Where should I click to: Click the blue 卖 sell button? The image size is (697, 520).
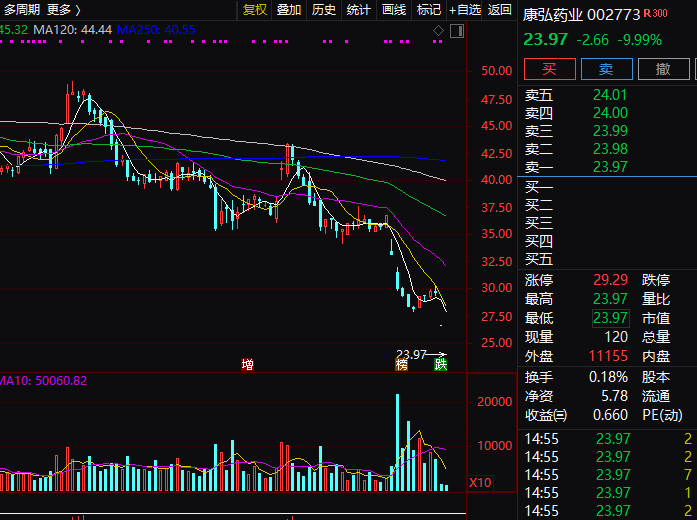coord(606,69)
